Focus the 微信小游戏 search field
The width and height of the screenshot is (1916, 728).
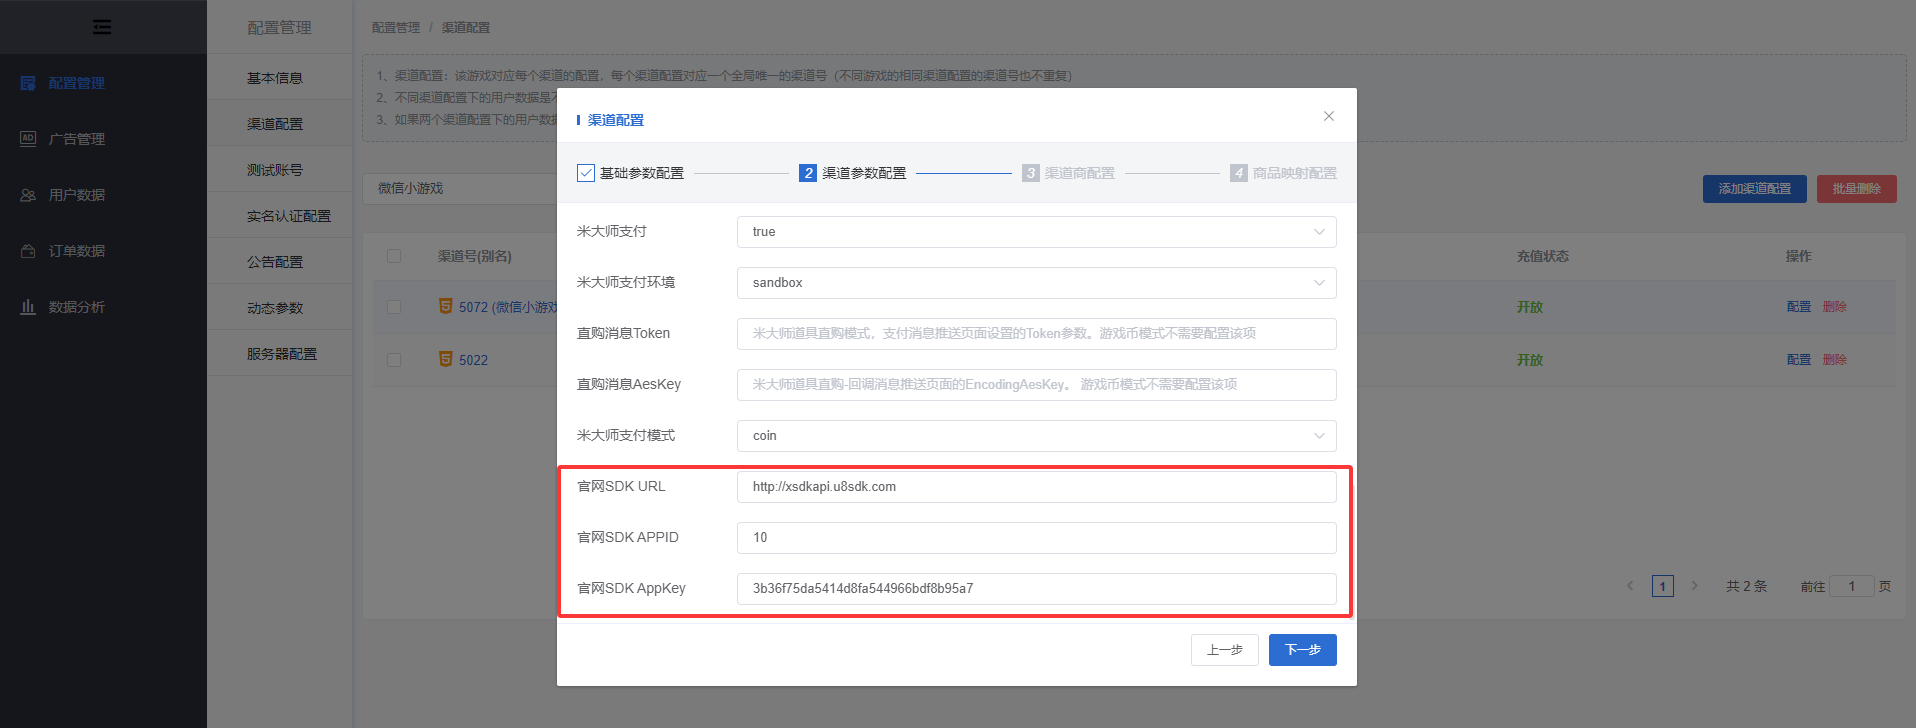coord(460,188)
